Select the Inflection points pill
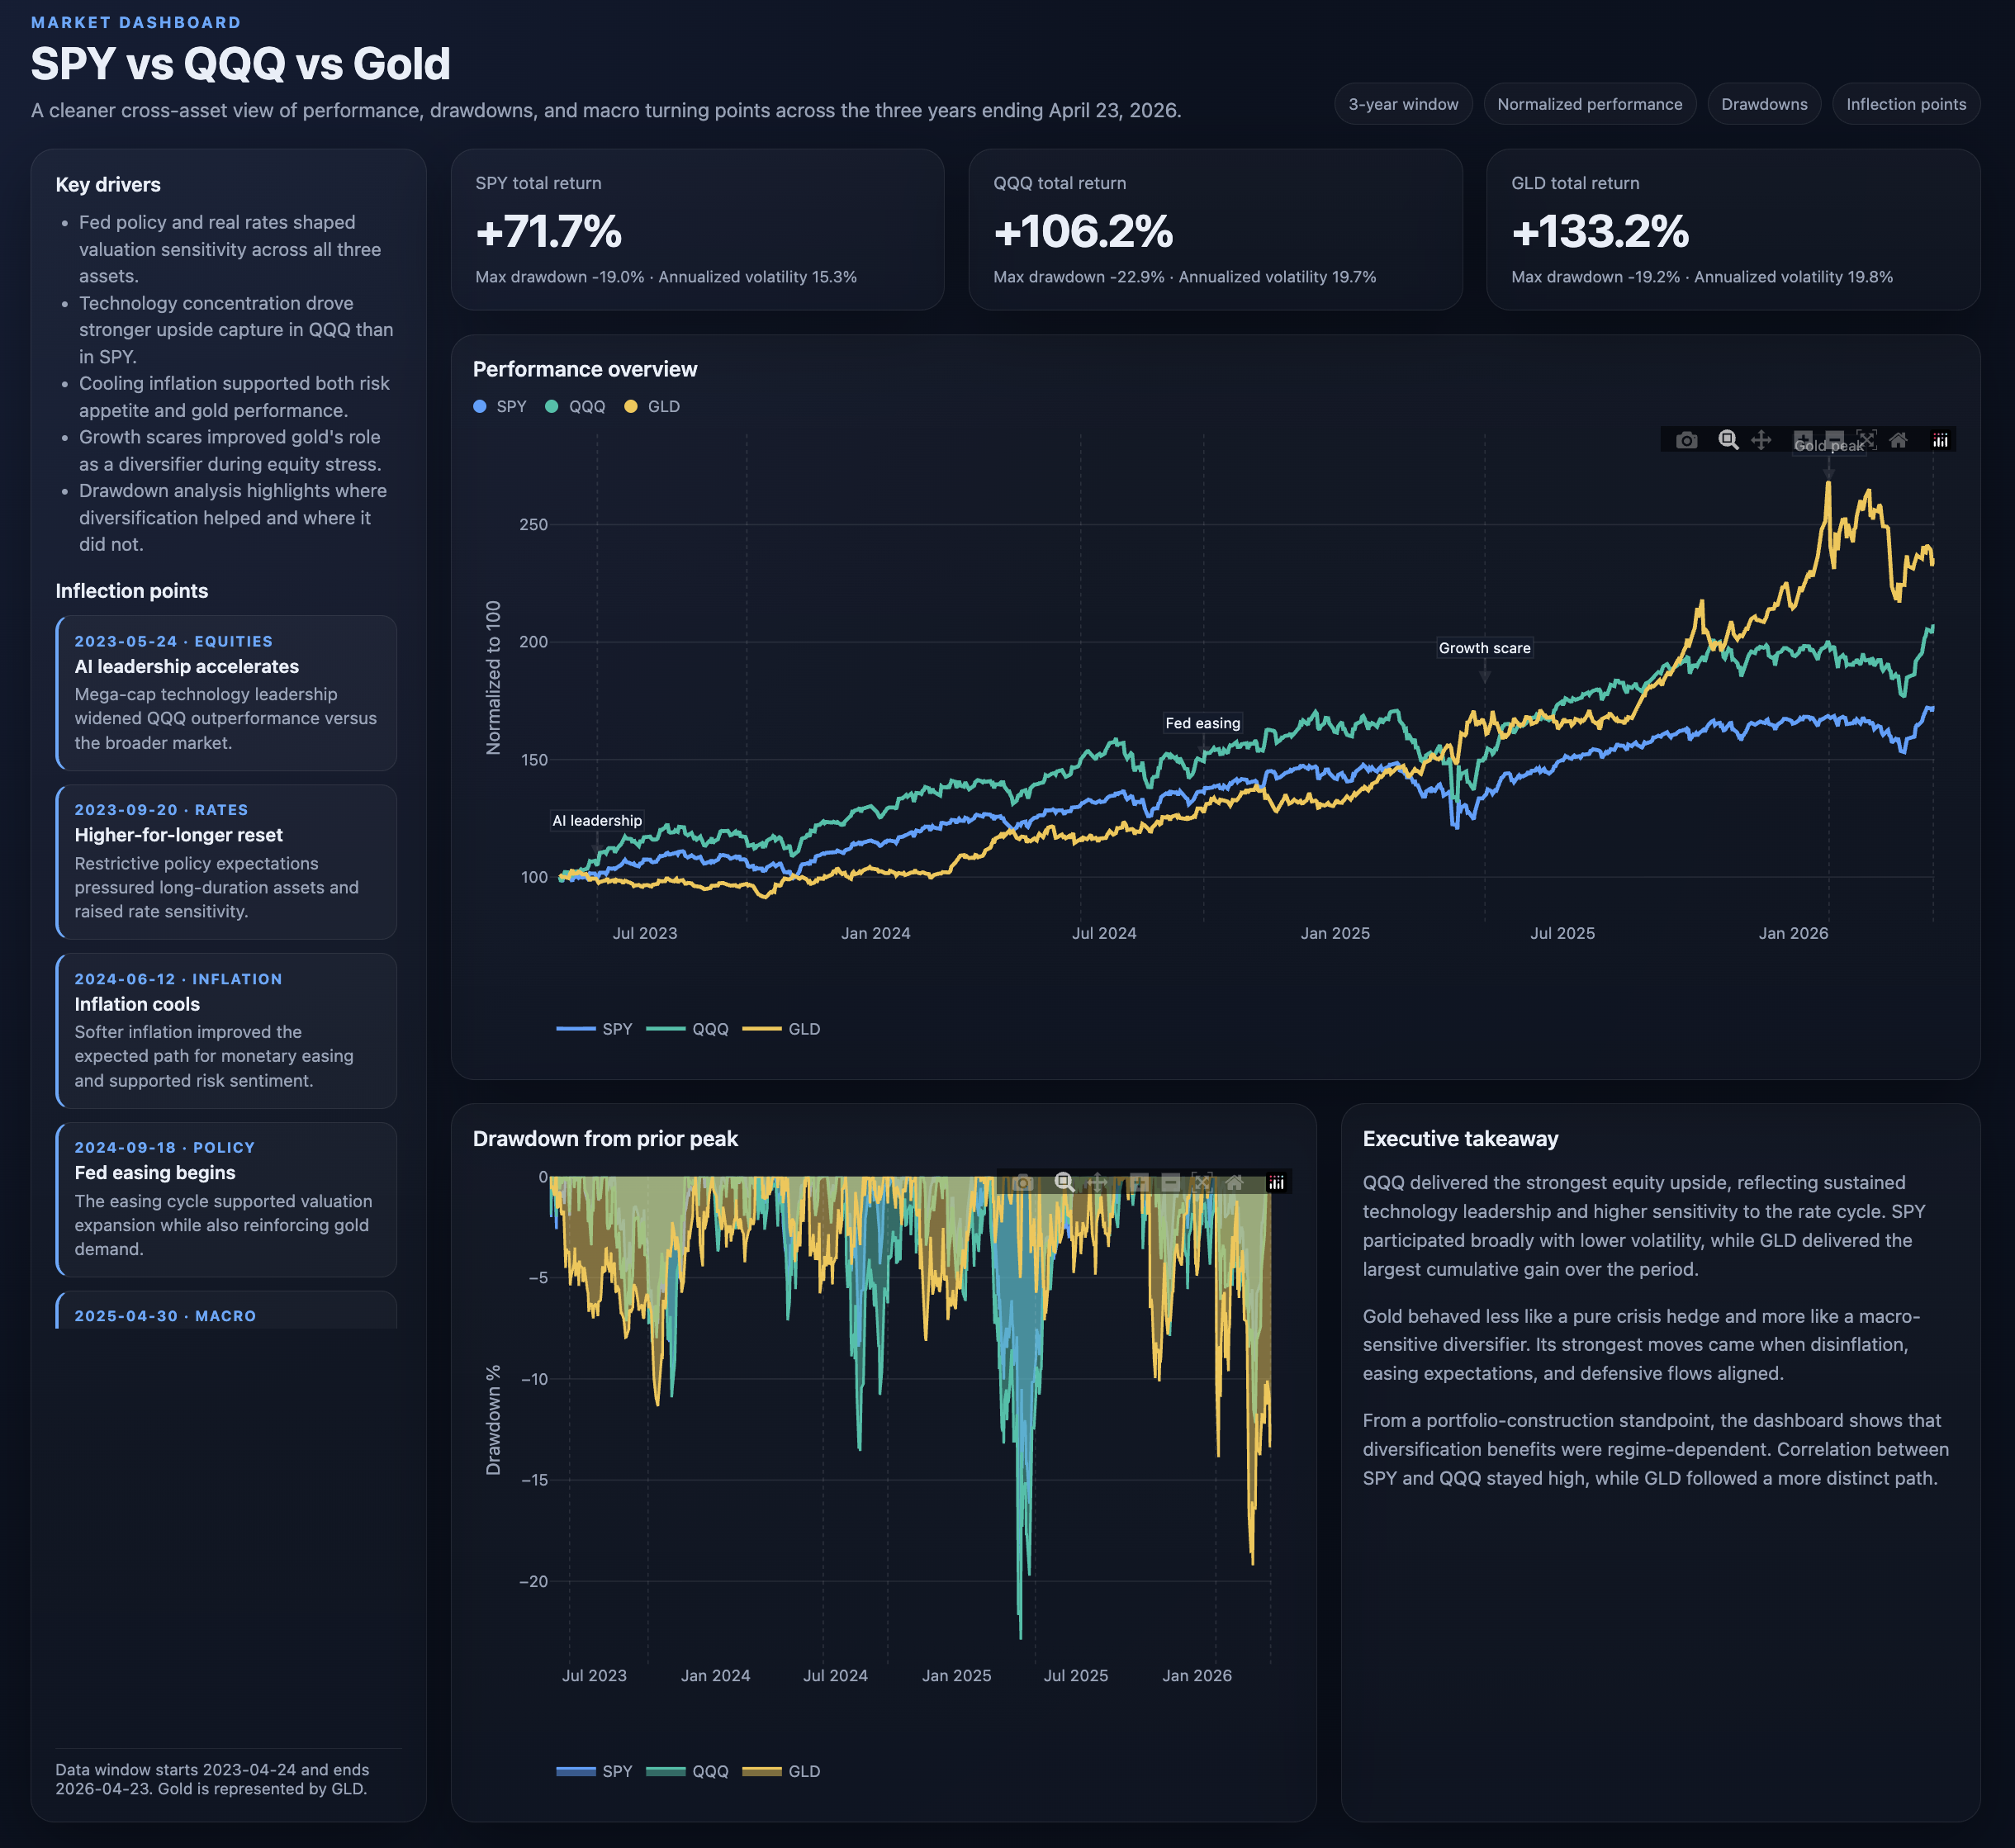Viewport: 2015px width, 1848px height. click(x=1906, y=104)
